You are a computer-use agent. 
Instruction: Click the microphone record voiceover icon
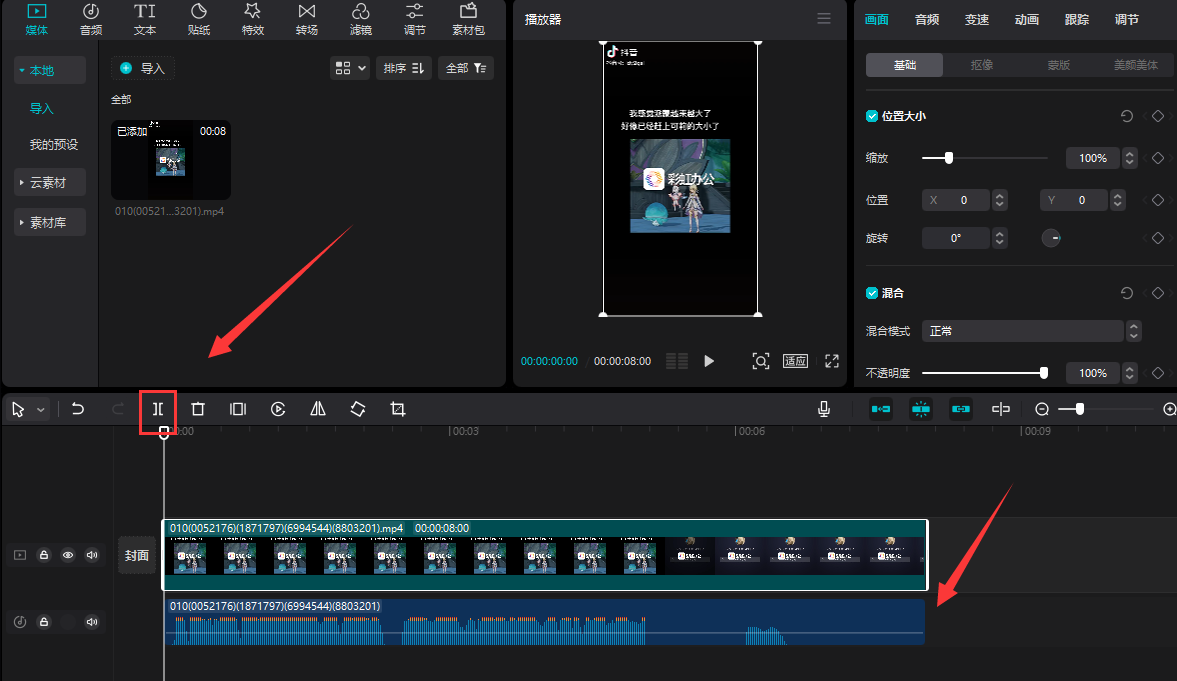[824, 409]
